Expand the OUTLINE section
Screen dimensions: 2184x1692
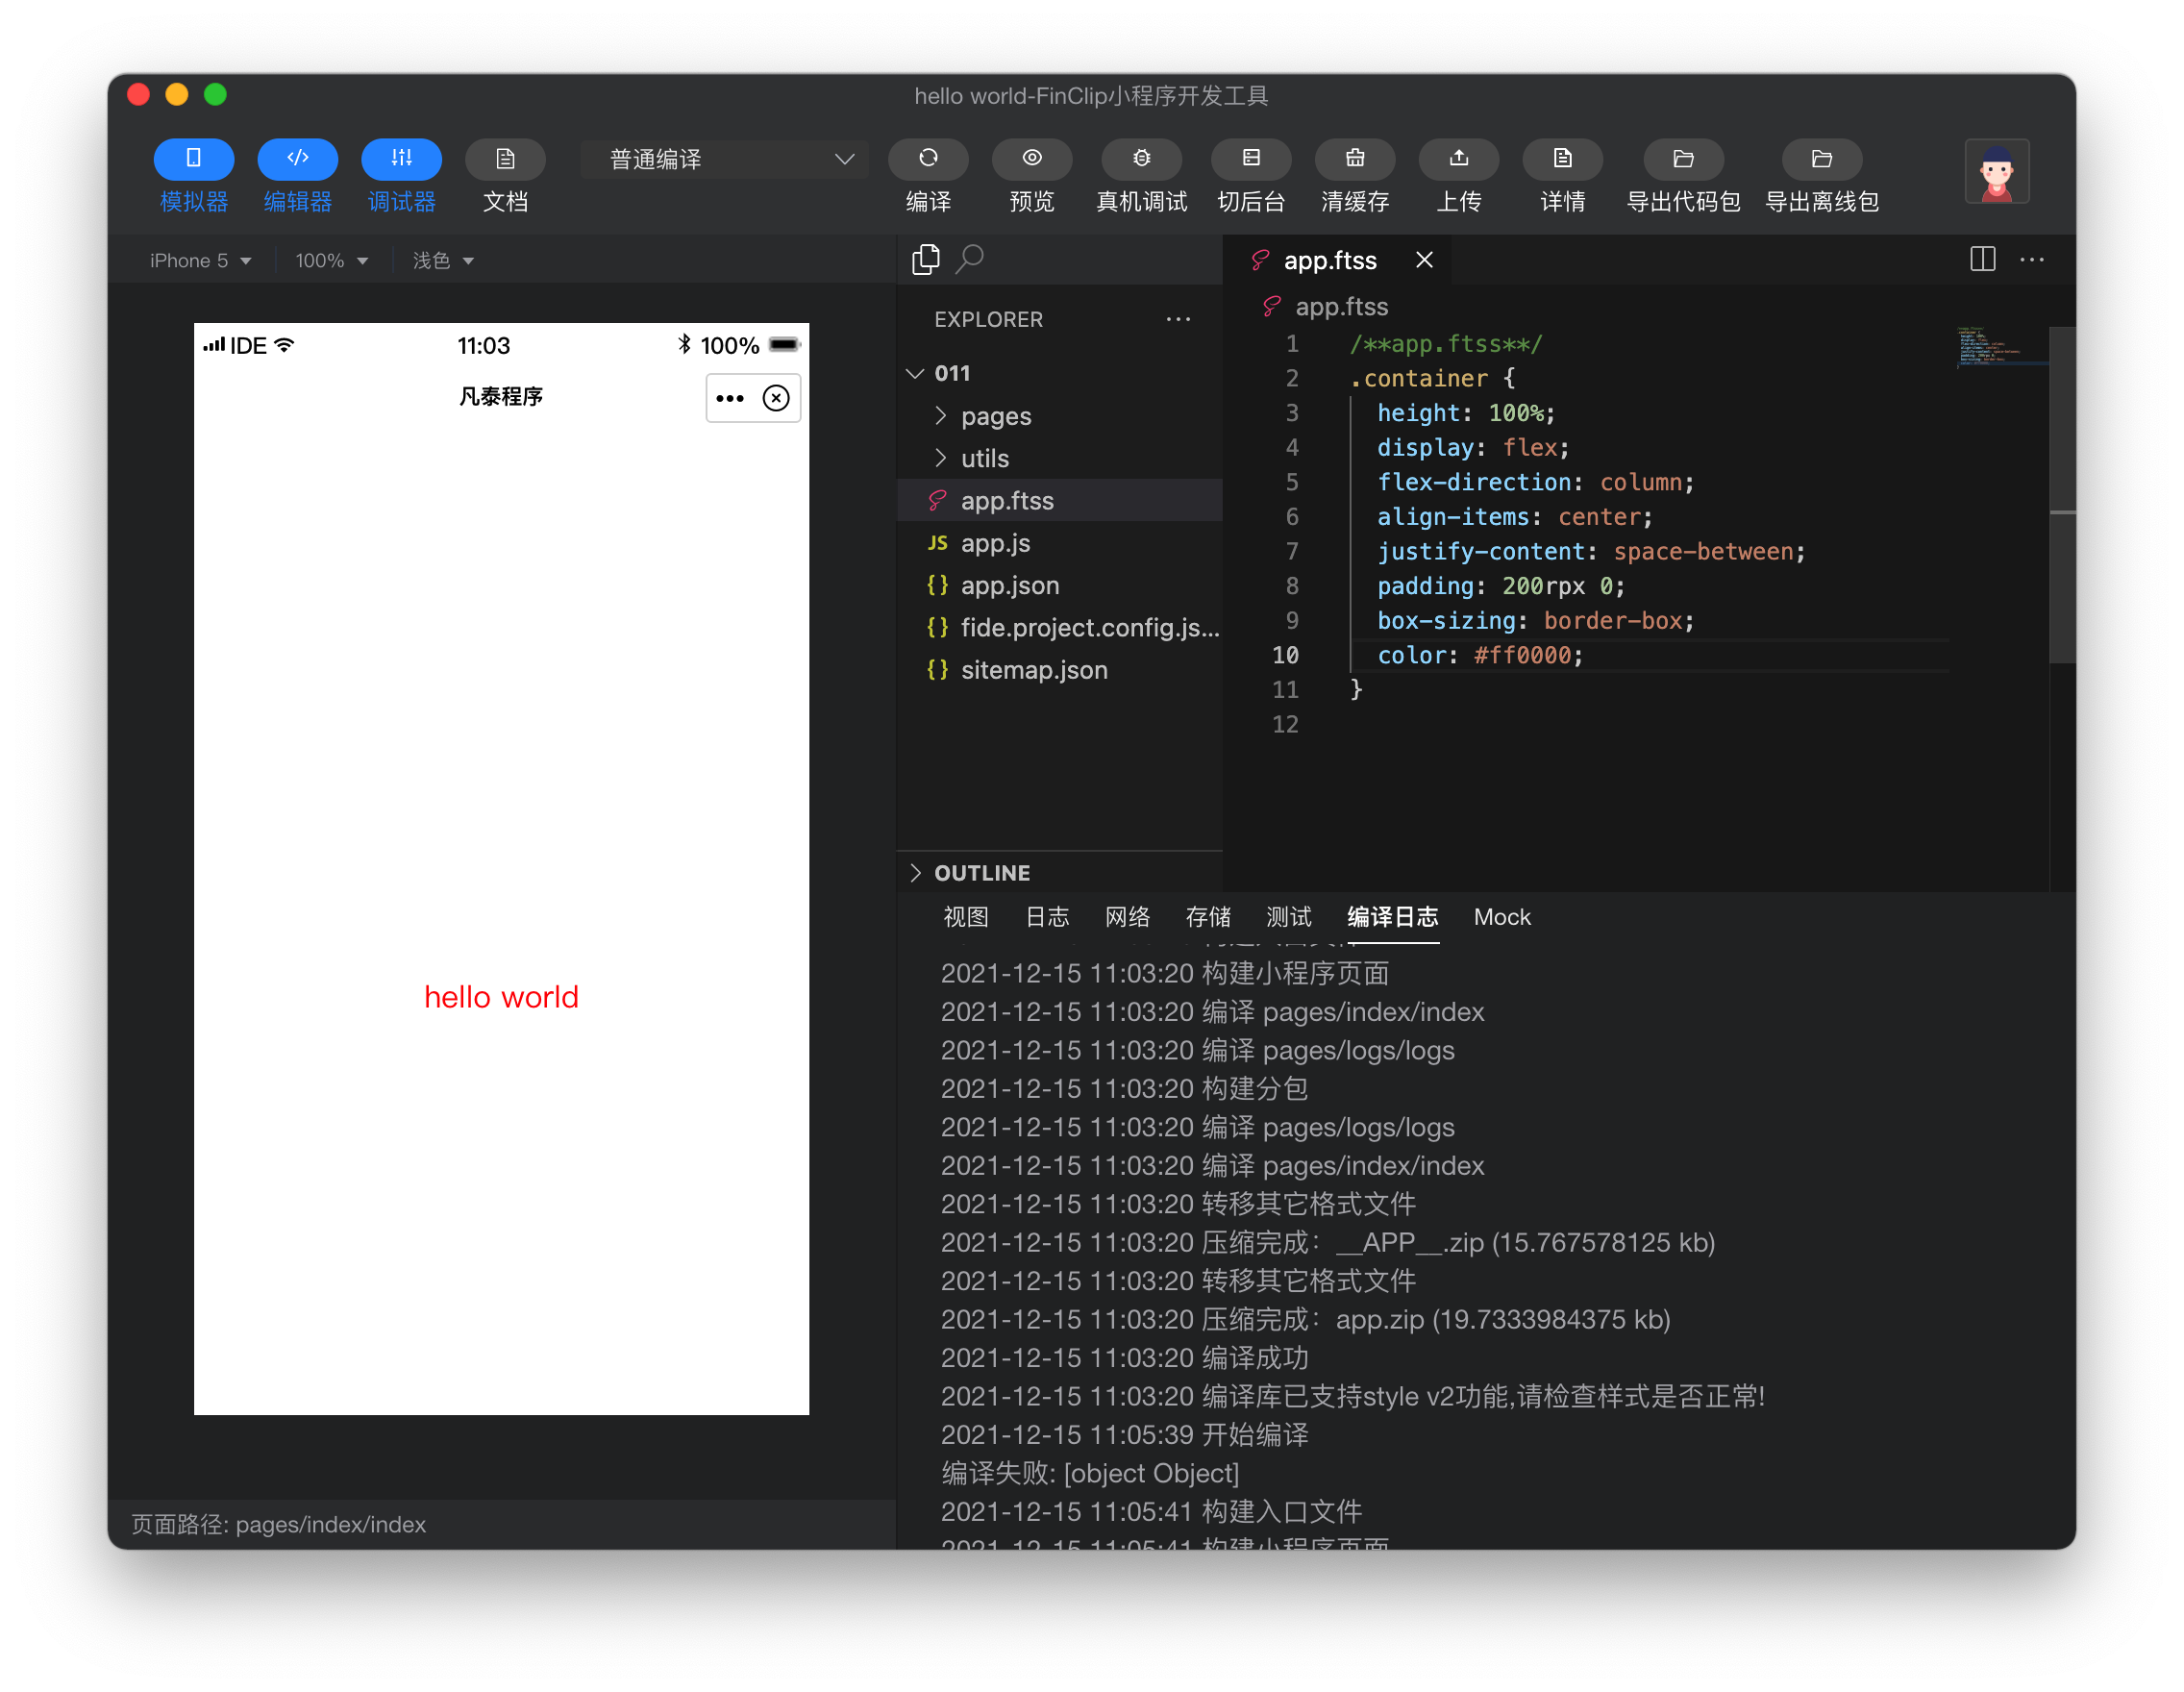click(x=1060, y=873)
